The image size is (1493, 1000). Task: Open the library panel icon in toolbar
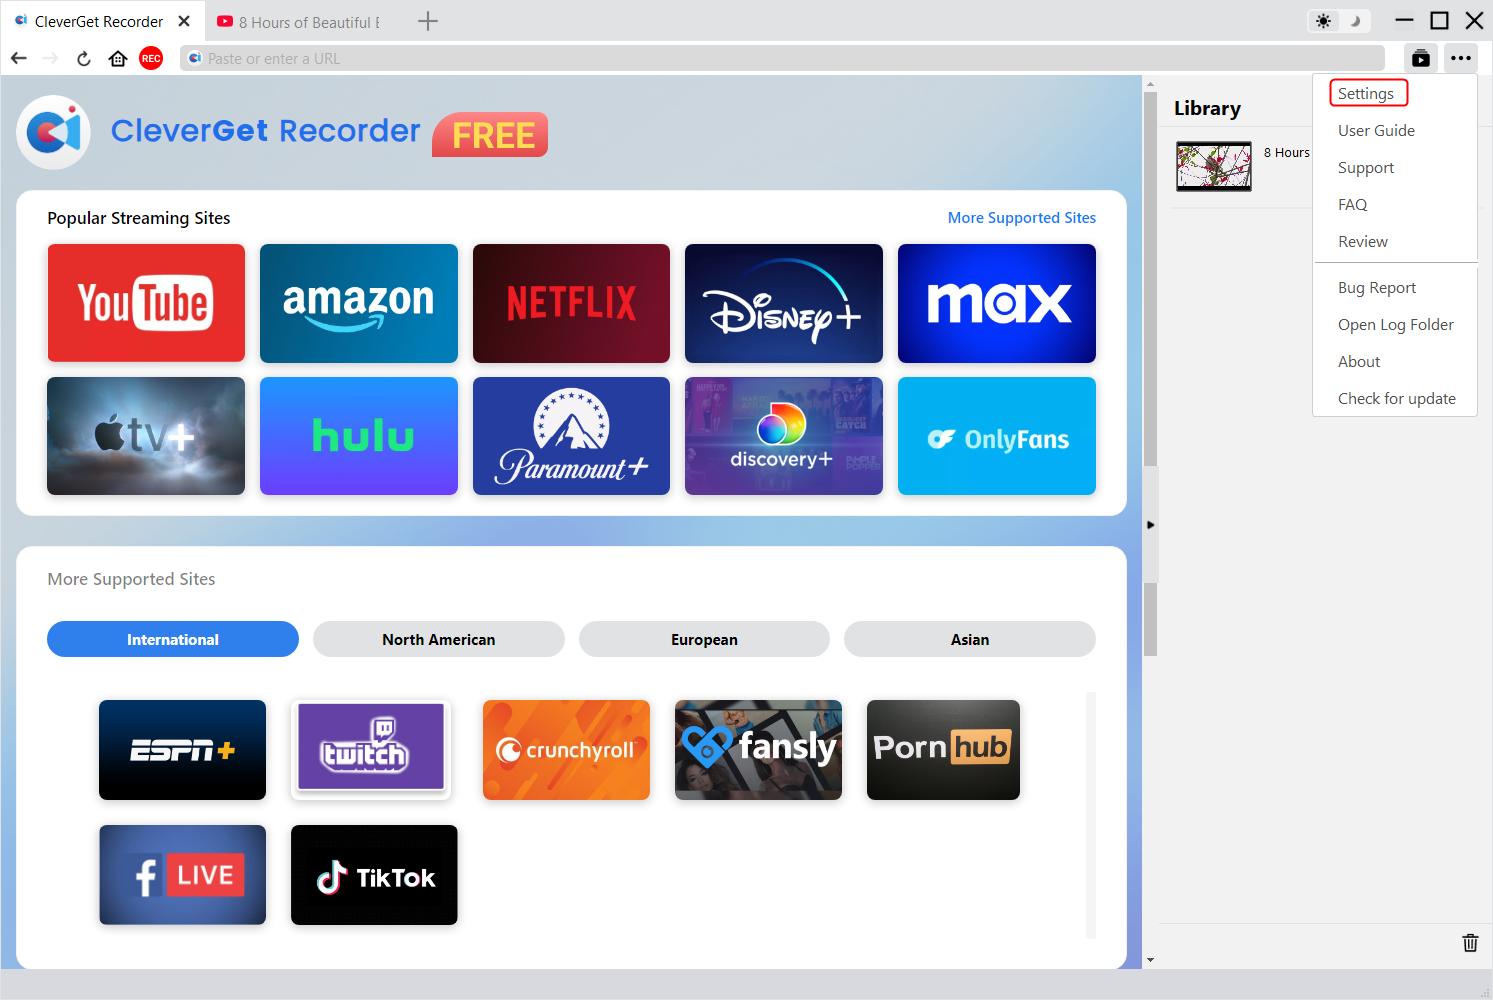click(x=1421, y=58)
